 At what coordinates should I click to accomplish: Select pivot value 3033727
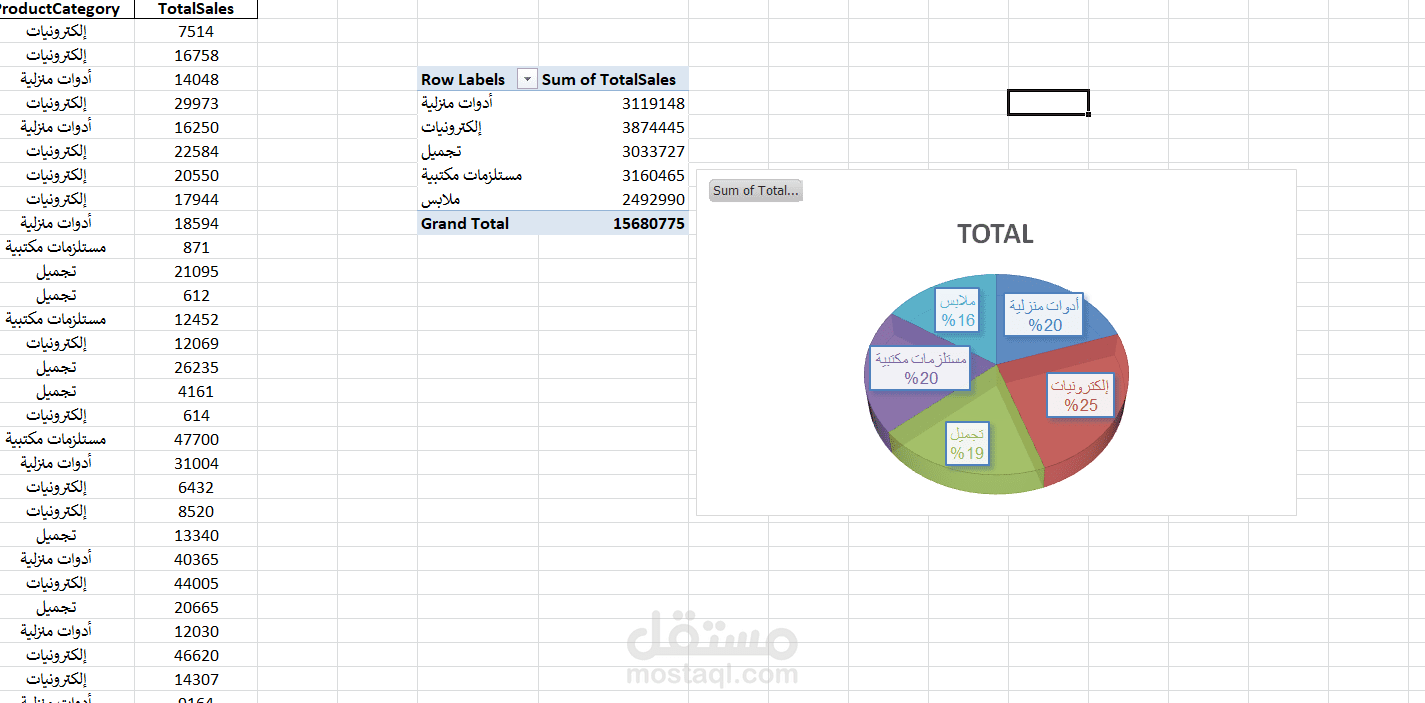click(x=613, y=151)
